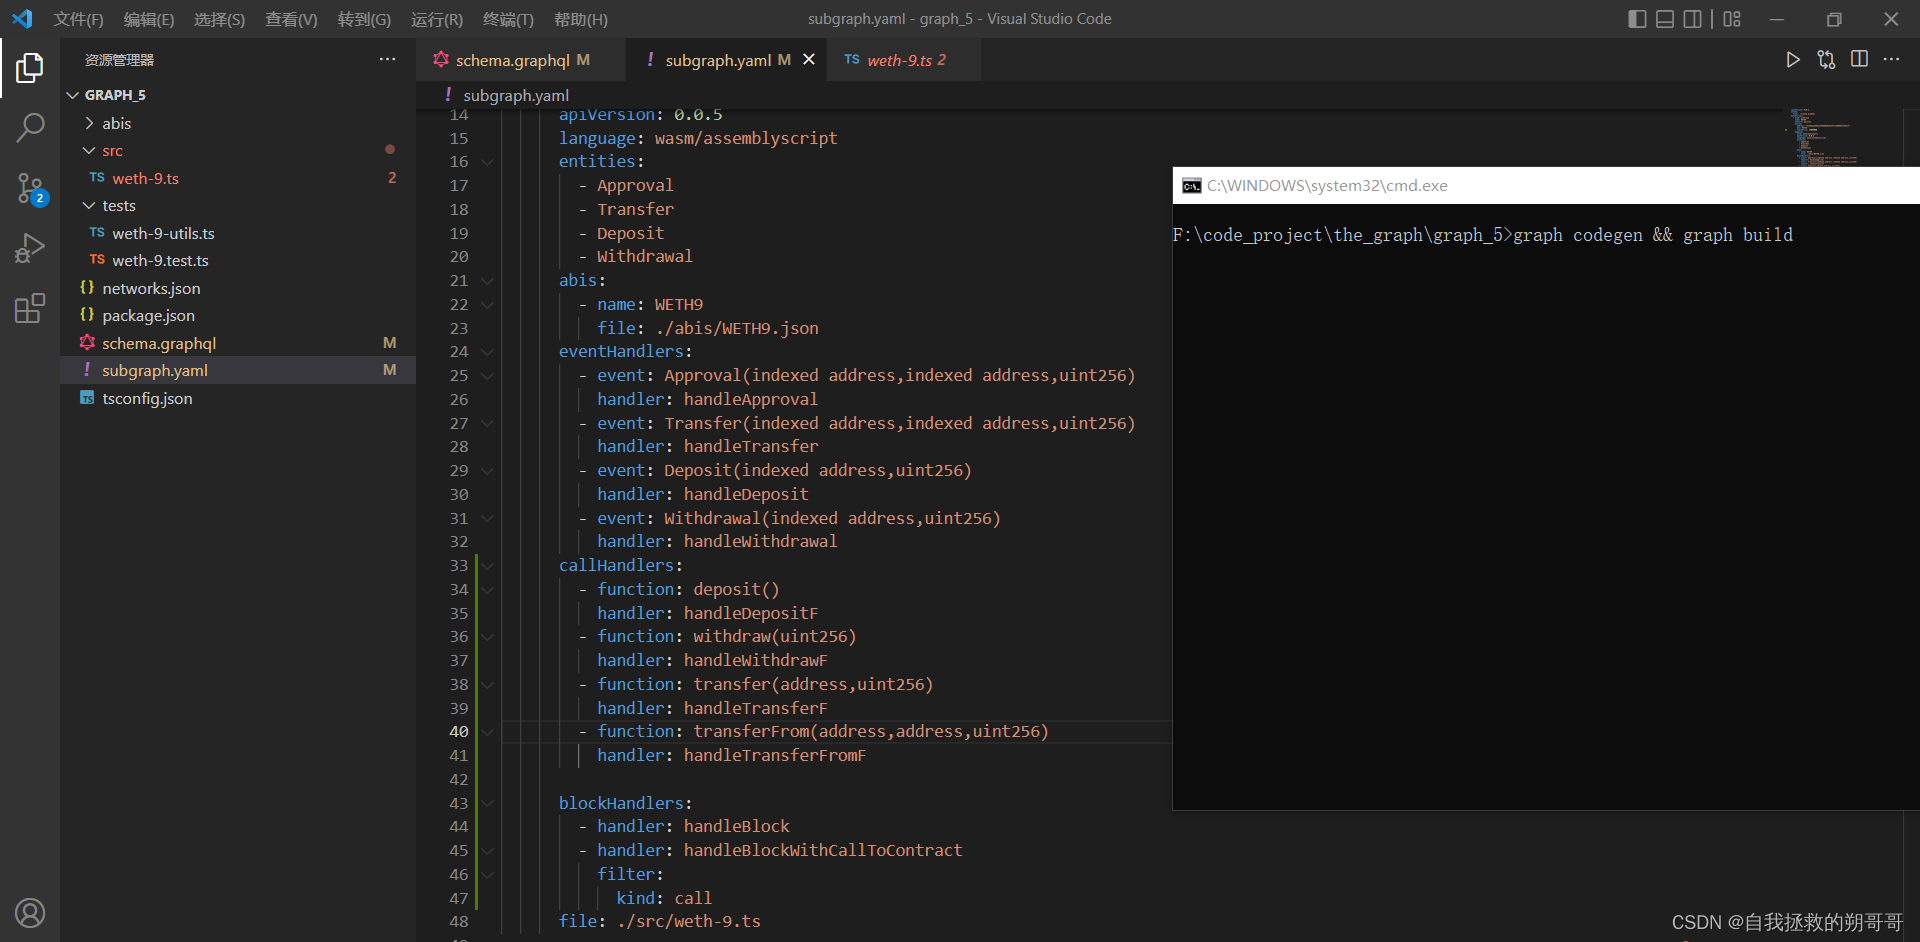Click the cmd.exe window icon
This screenshot has width=1920, height=942.
[1191, 186]
